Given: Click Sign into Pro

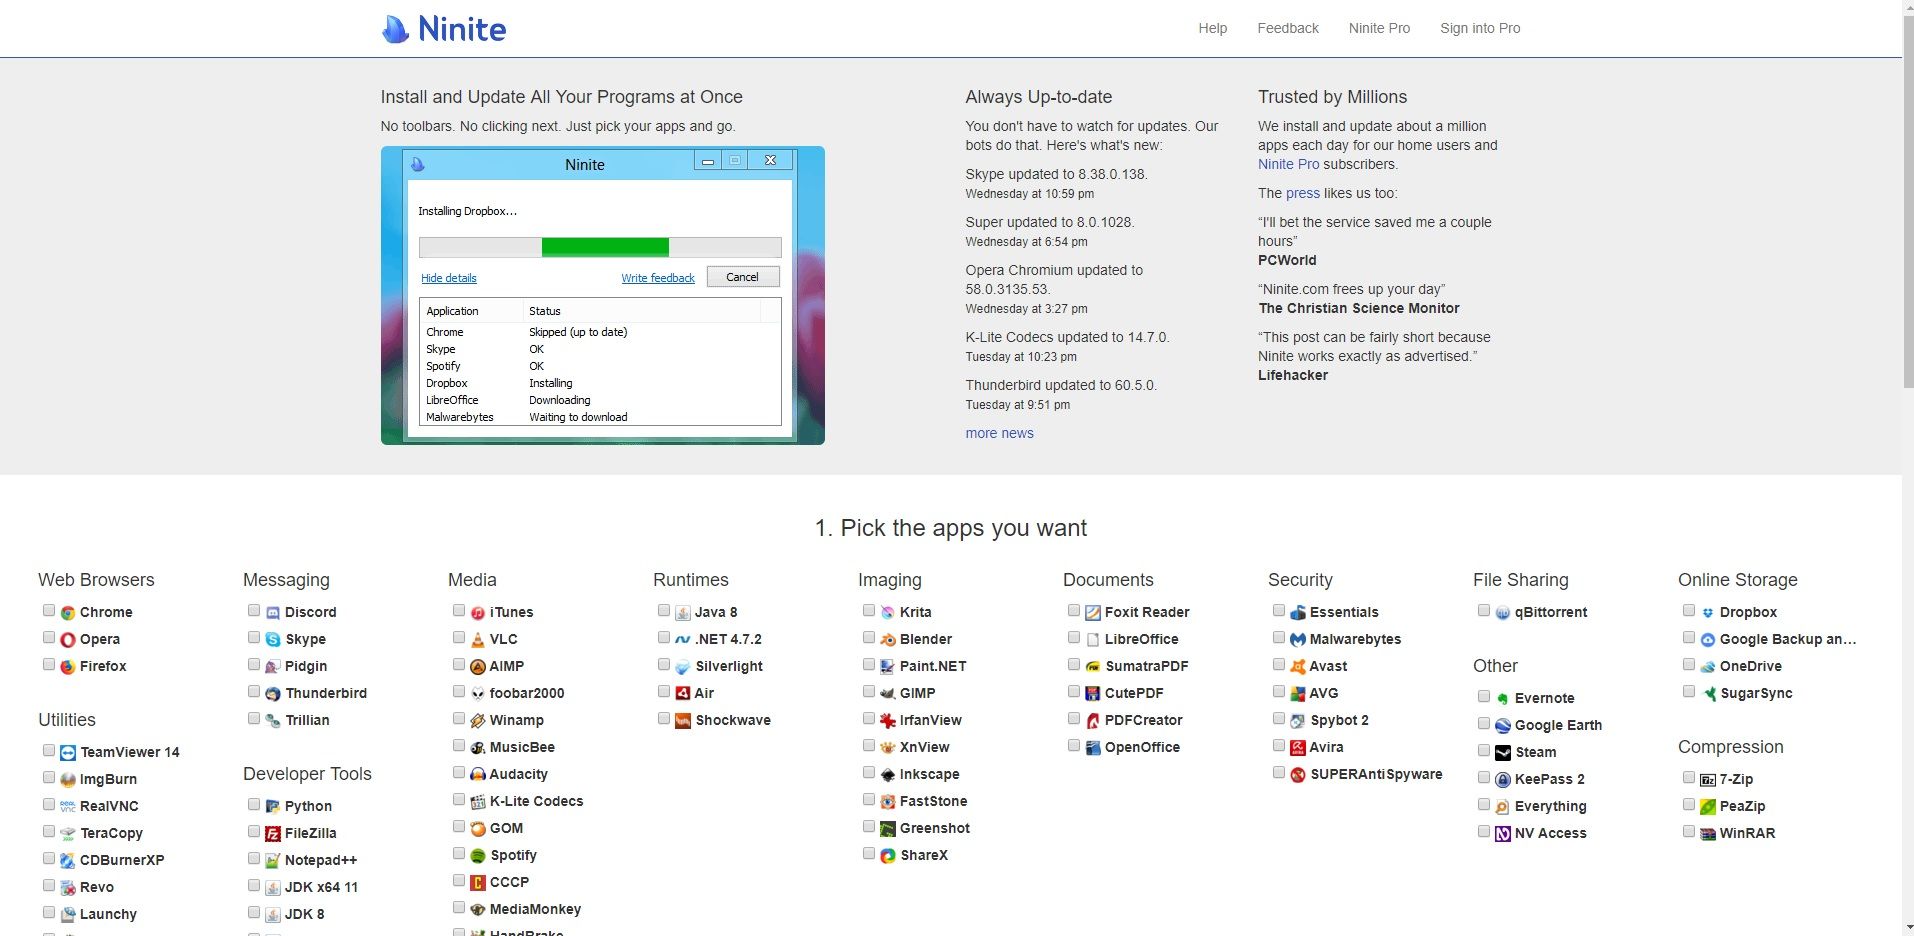Looking at the screenshot, I should 1480,28.
